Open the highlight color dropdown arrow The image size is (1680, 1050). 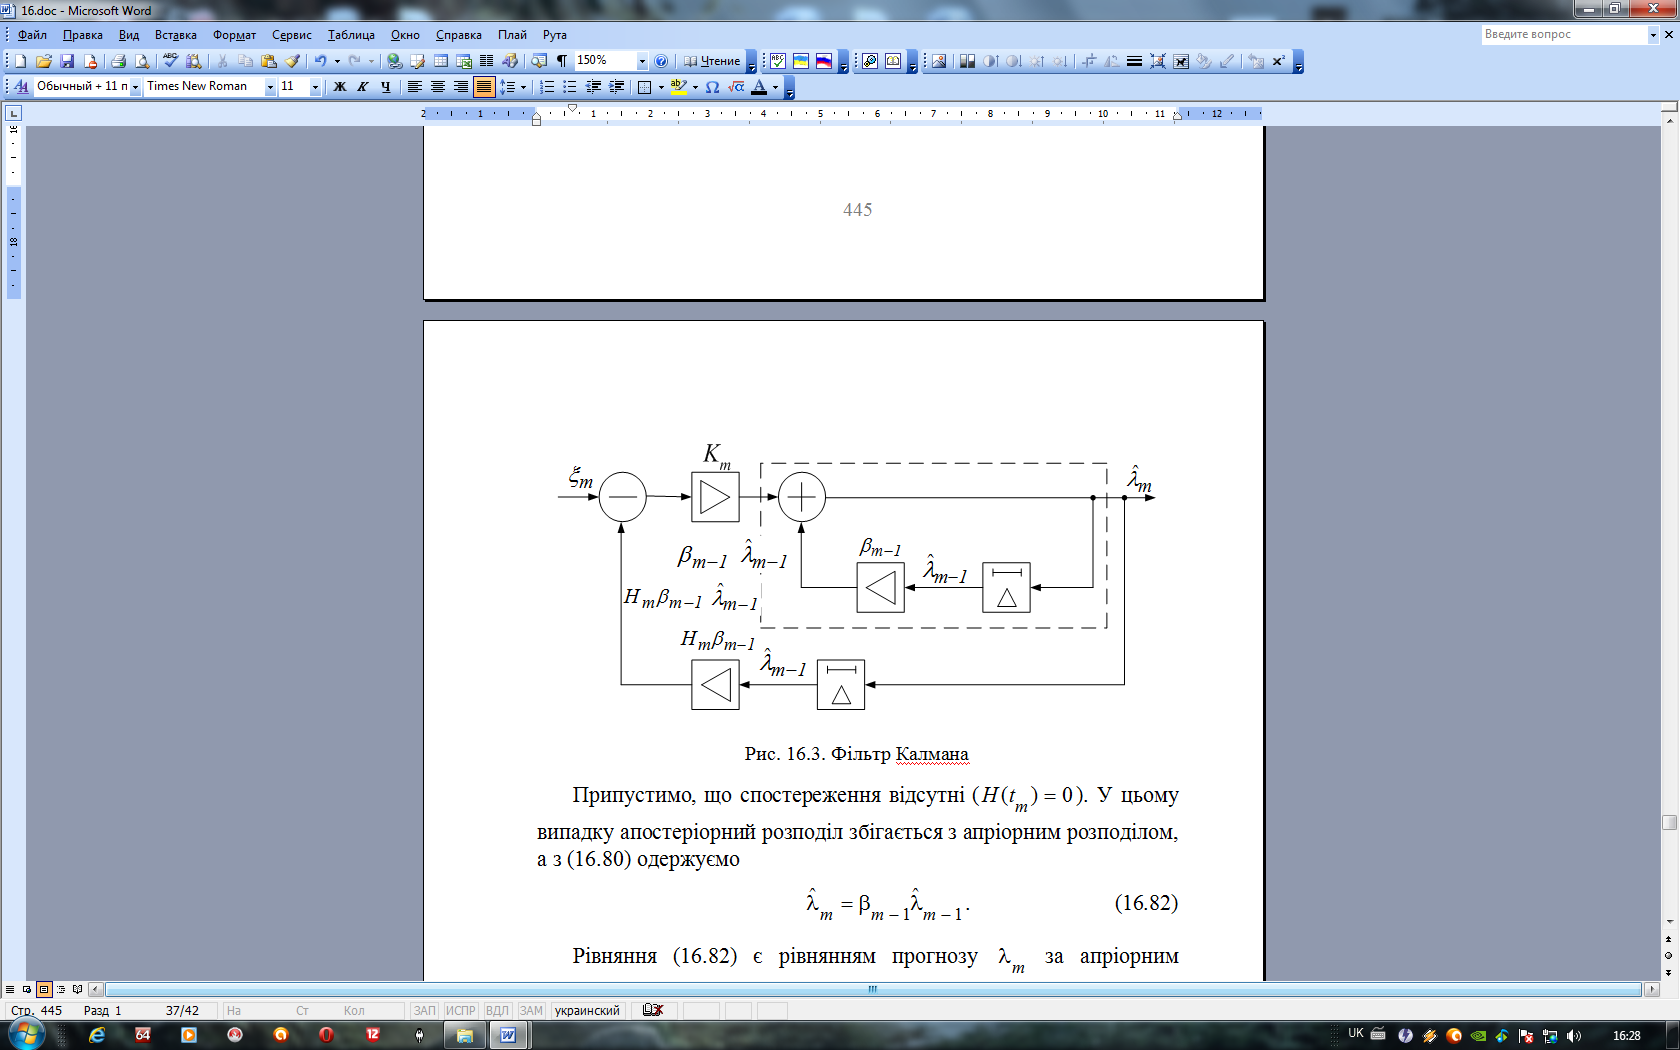pyautogui.click(x=695, y=87)
